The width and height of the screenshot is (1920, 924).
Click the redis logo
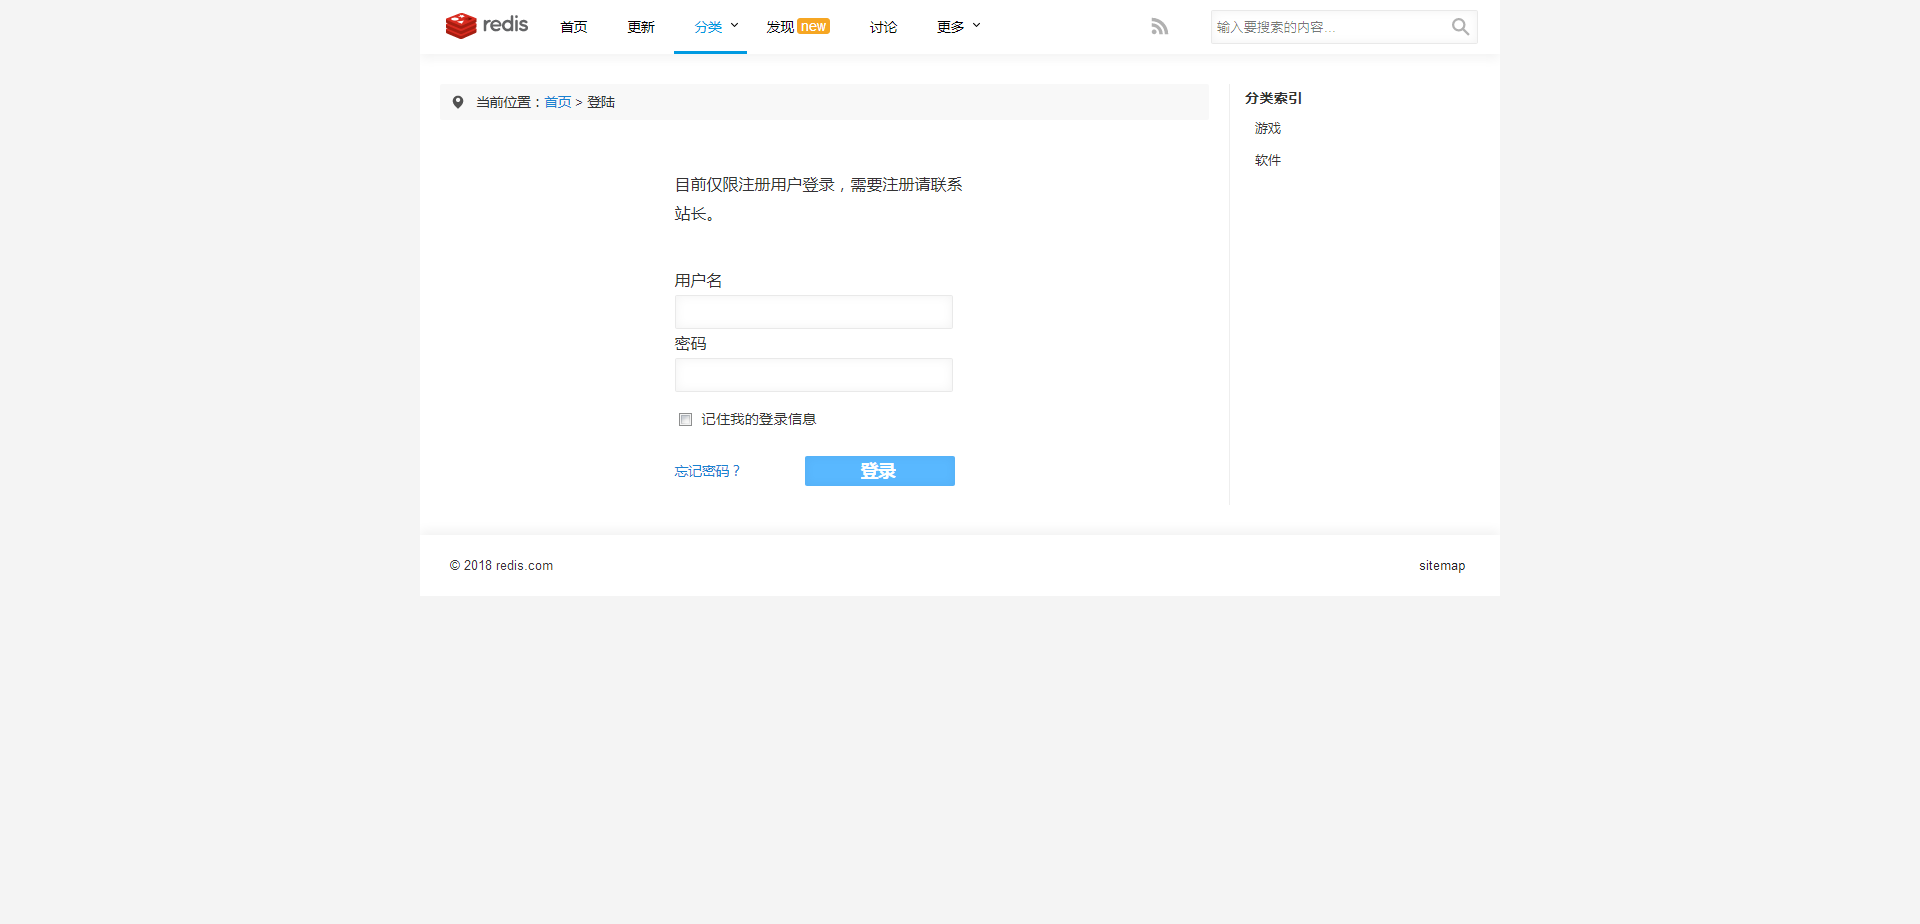click(x=487, y=25)
